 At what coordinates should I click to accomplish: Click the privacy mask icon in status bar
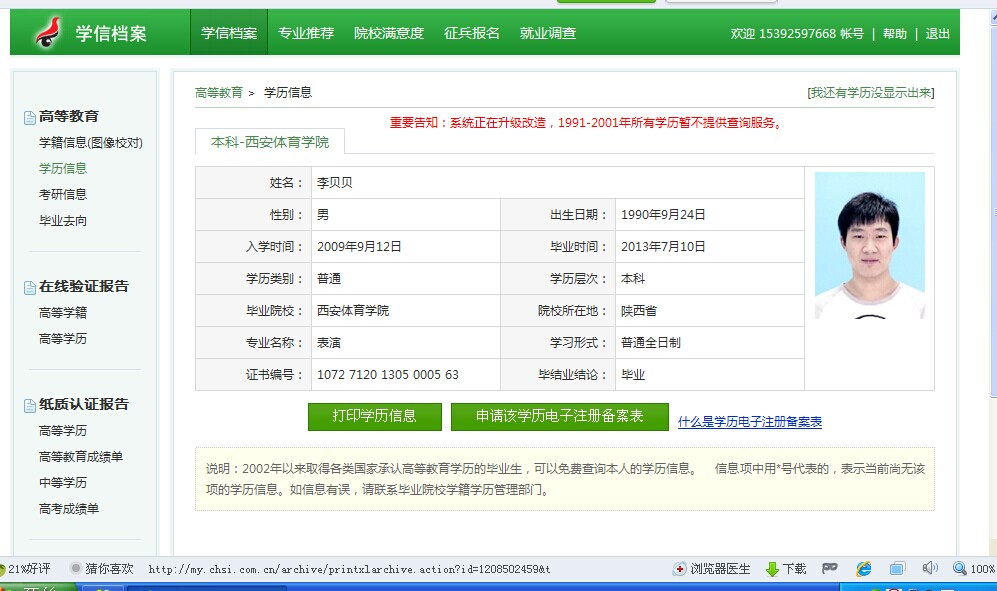(x=829, y=568)
